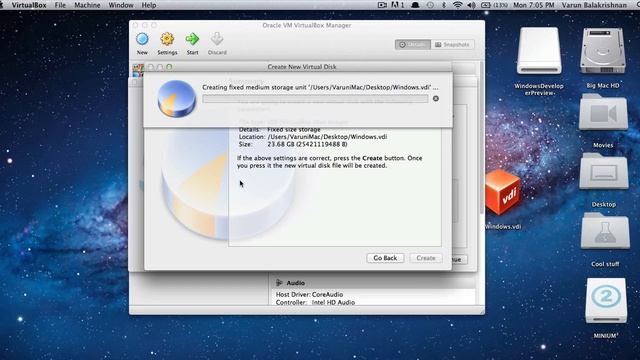
Task: Select the Movies folder on the desktop
Action: click(x=603, y=113)
